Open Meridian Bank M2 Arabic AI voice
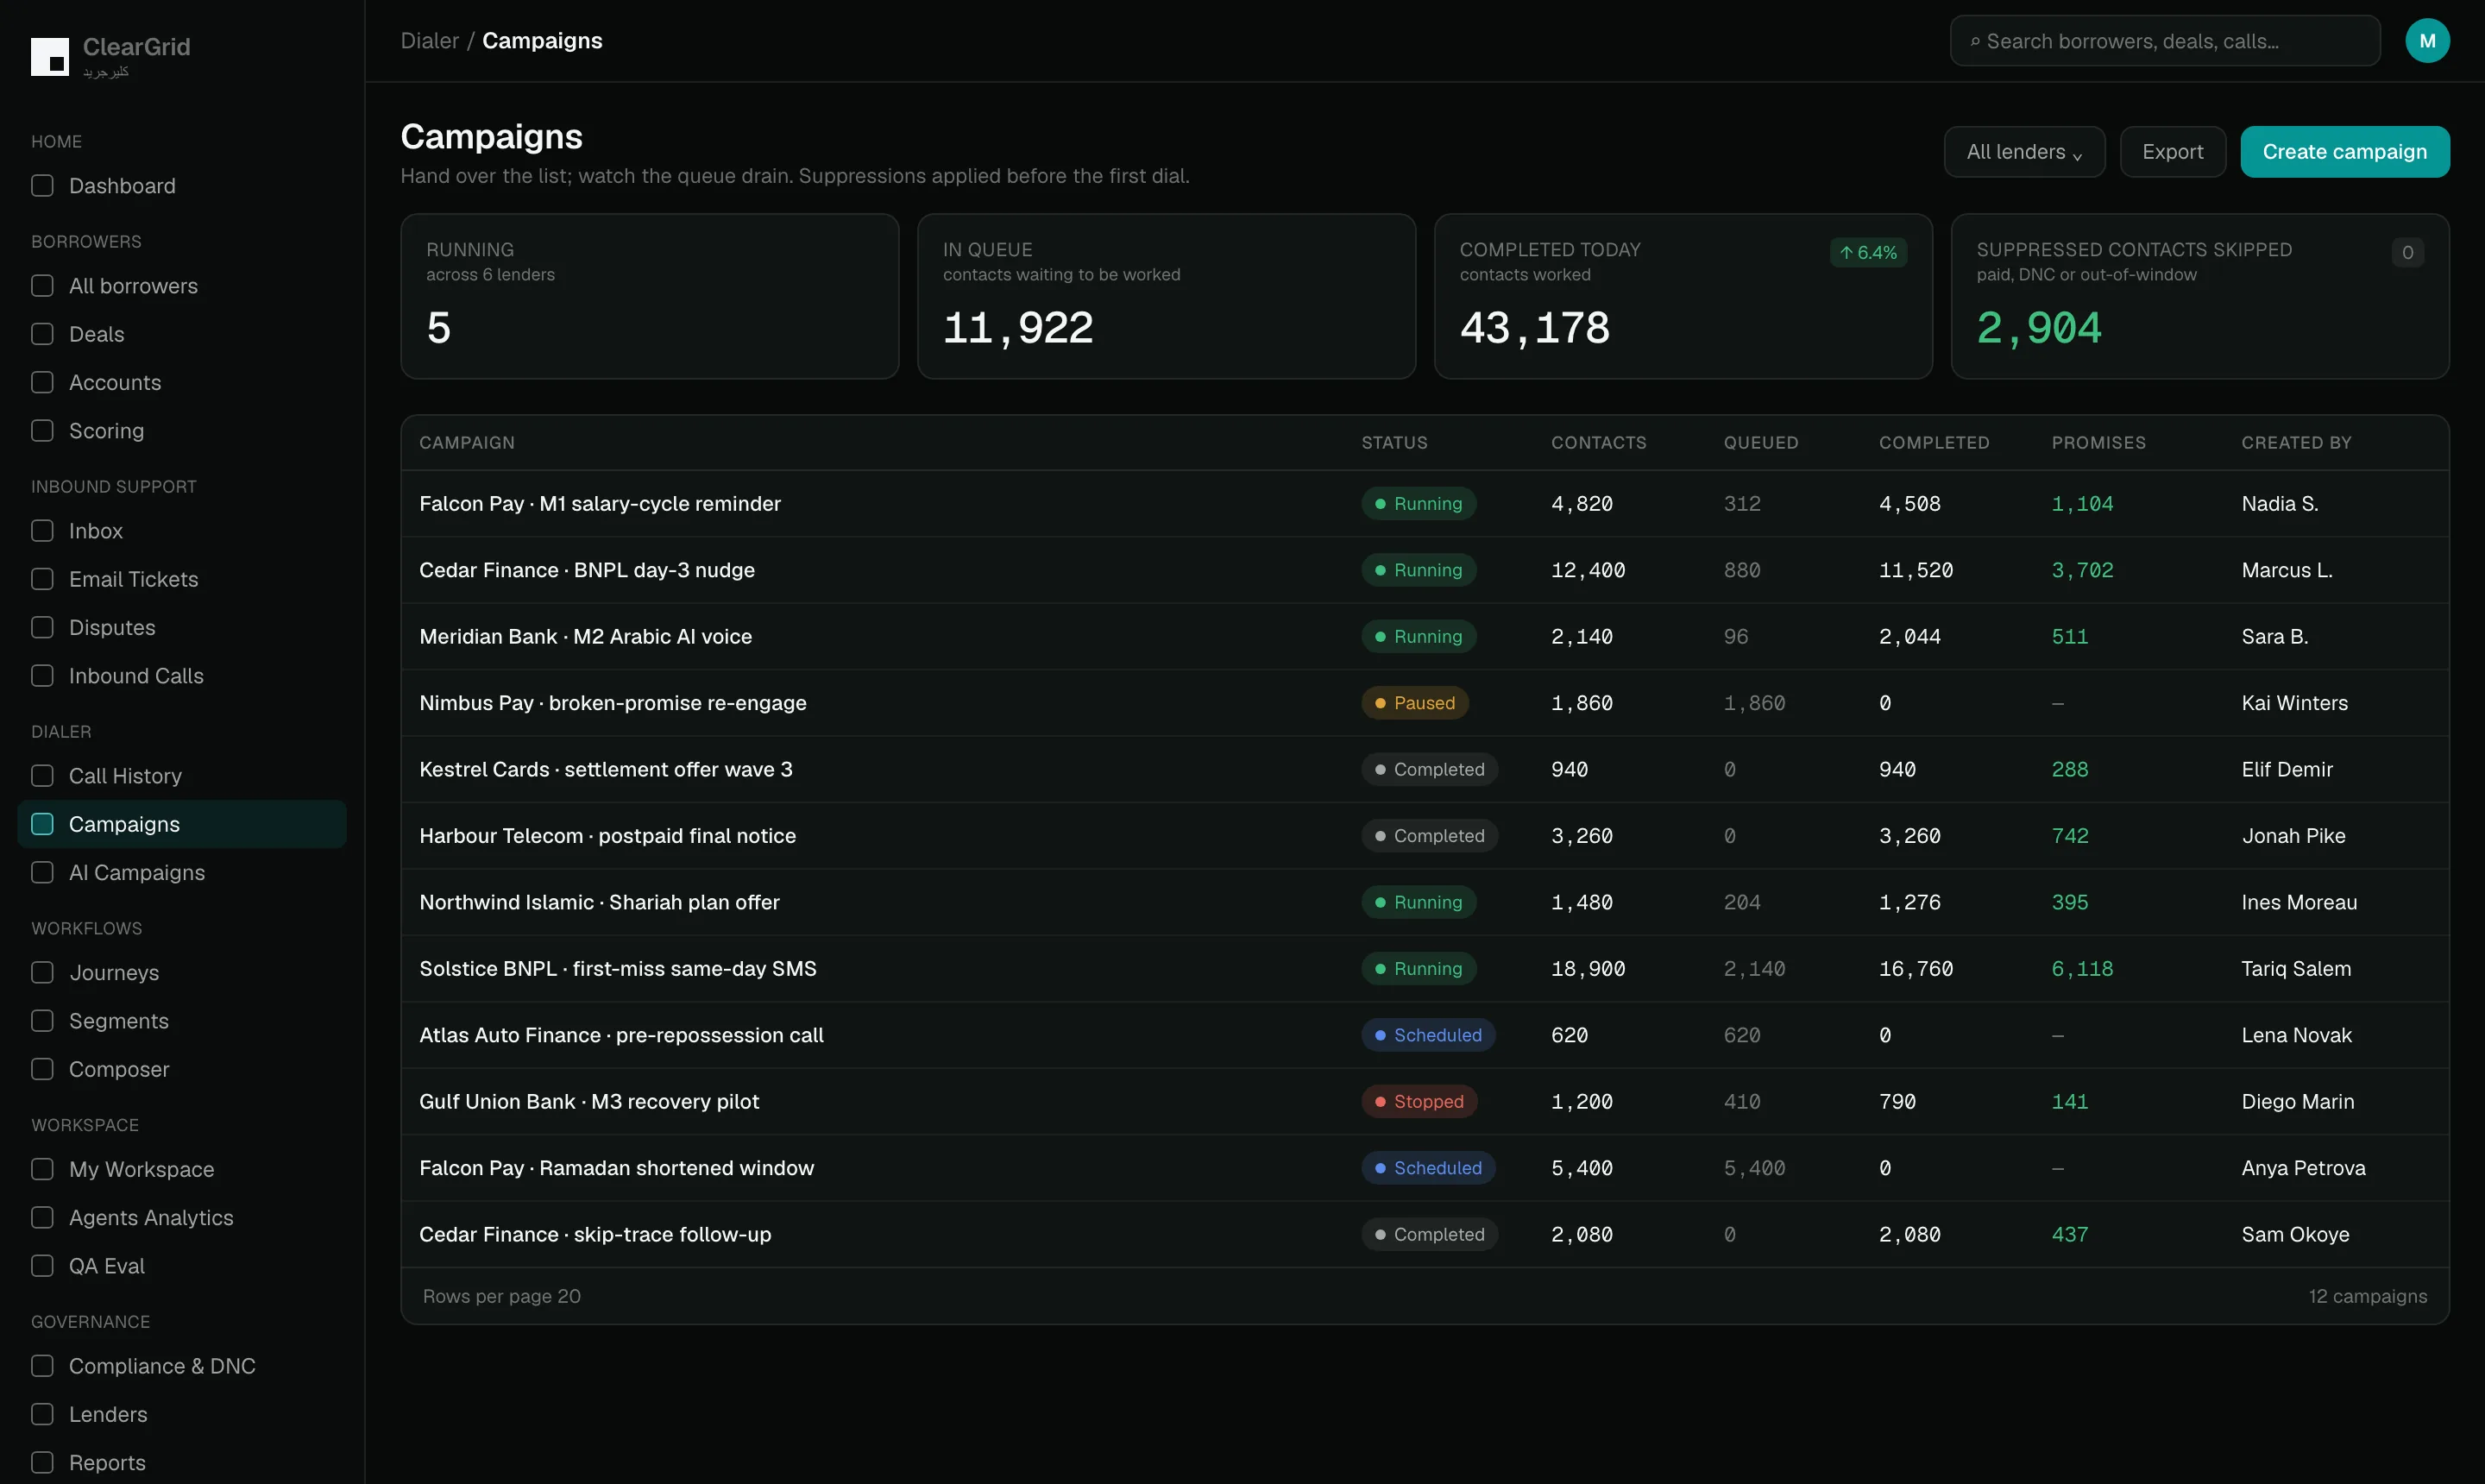The height and width of the screenshot is (1484, 2485). [x=586, y=637]
